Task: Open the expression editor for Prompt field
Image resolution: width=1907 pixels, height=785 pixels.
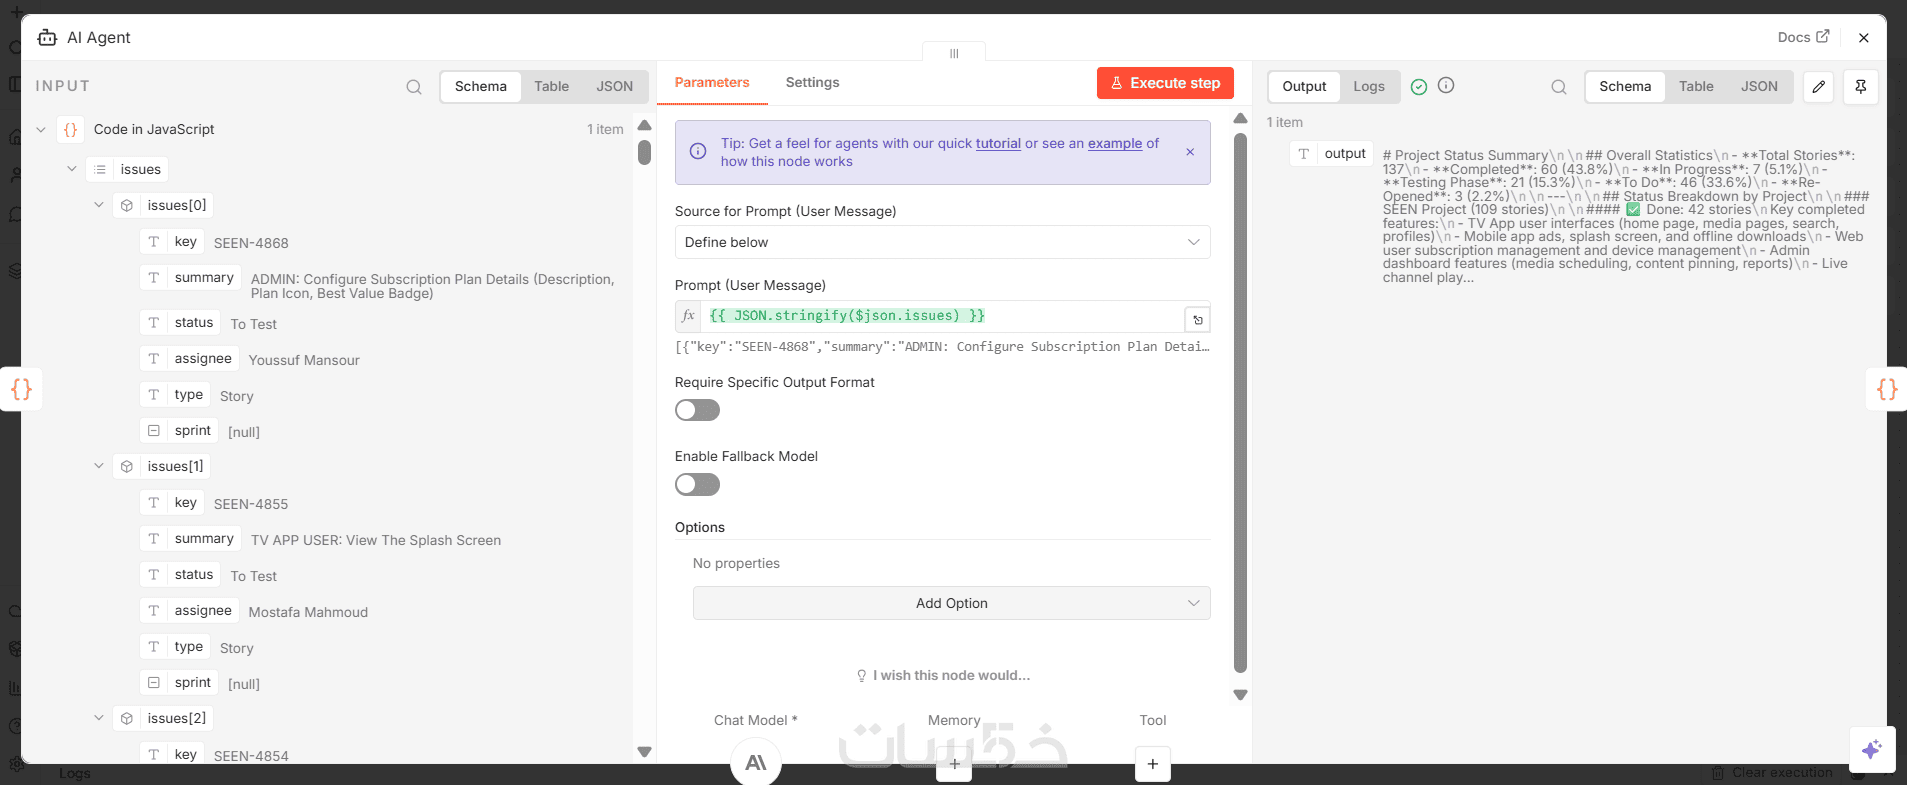Action: pos(1197,320)
